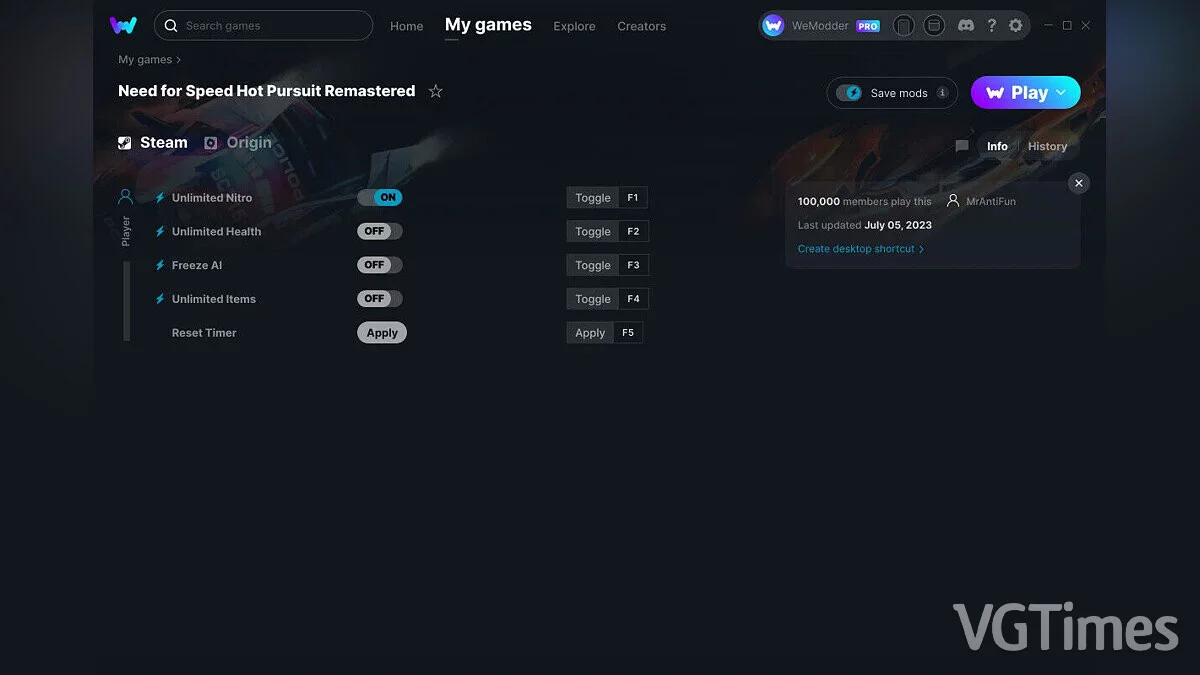The height and width of the screenshot is (675, 1200).
Task: Click the WeMod logo icon
Action: (123, 25)
